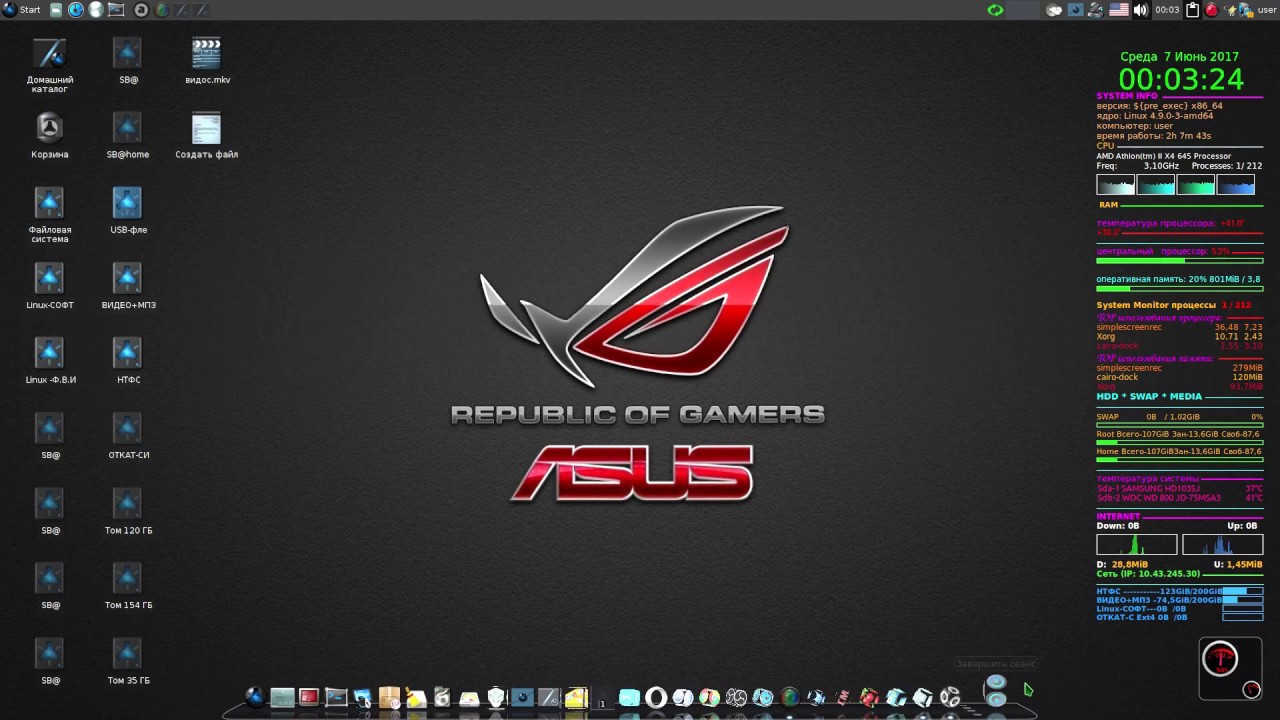Click the 'AMD Athlon(tm) II X4 645 Processor' text
Screen dimensions: 1280x720
(1164, 156)
